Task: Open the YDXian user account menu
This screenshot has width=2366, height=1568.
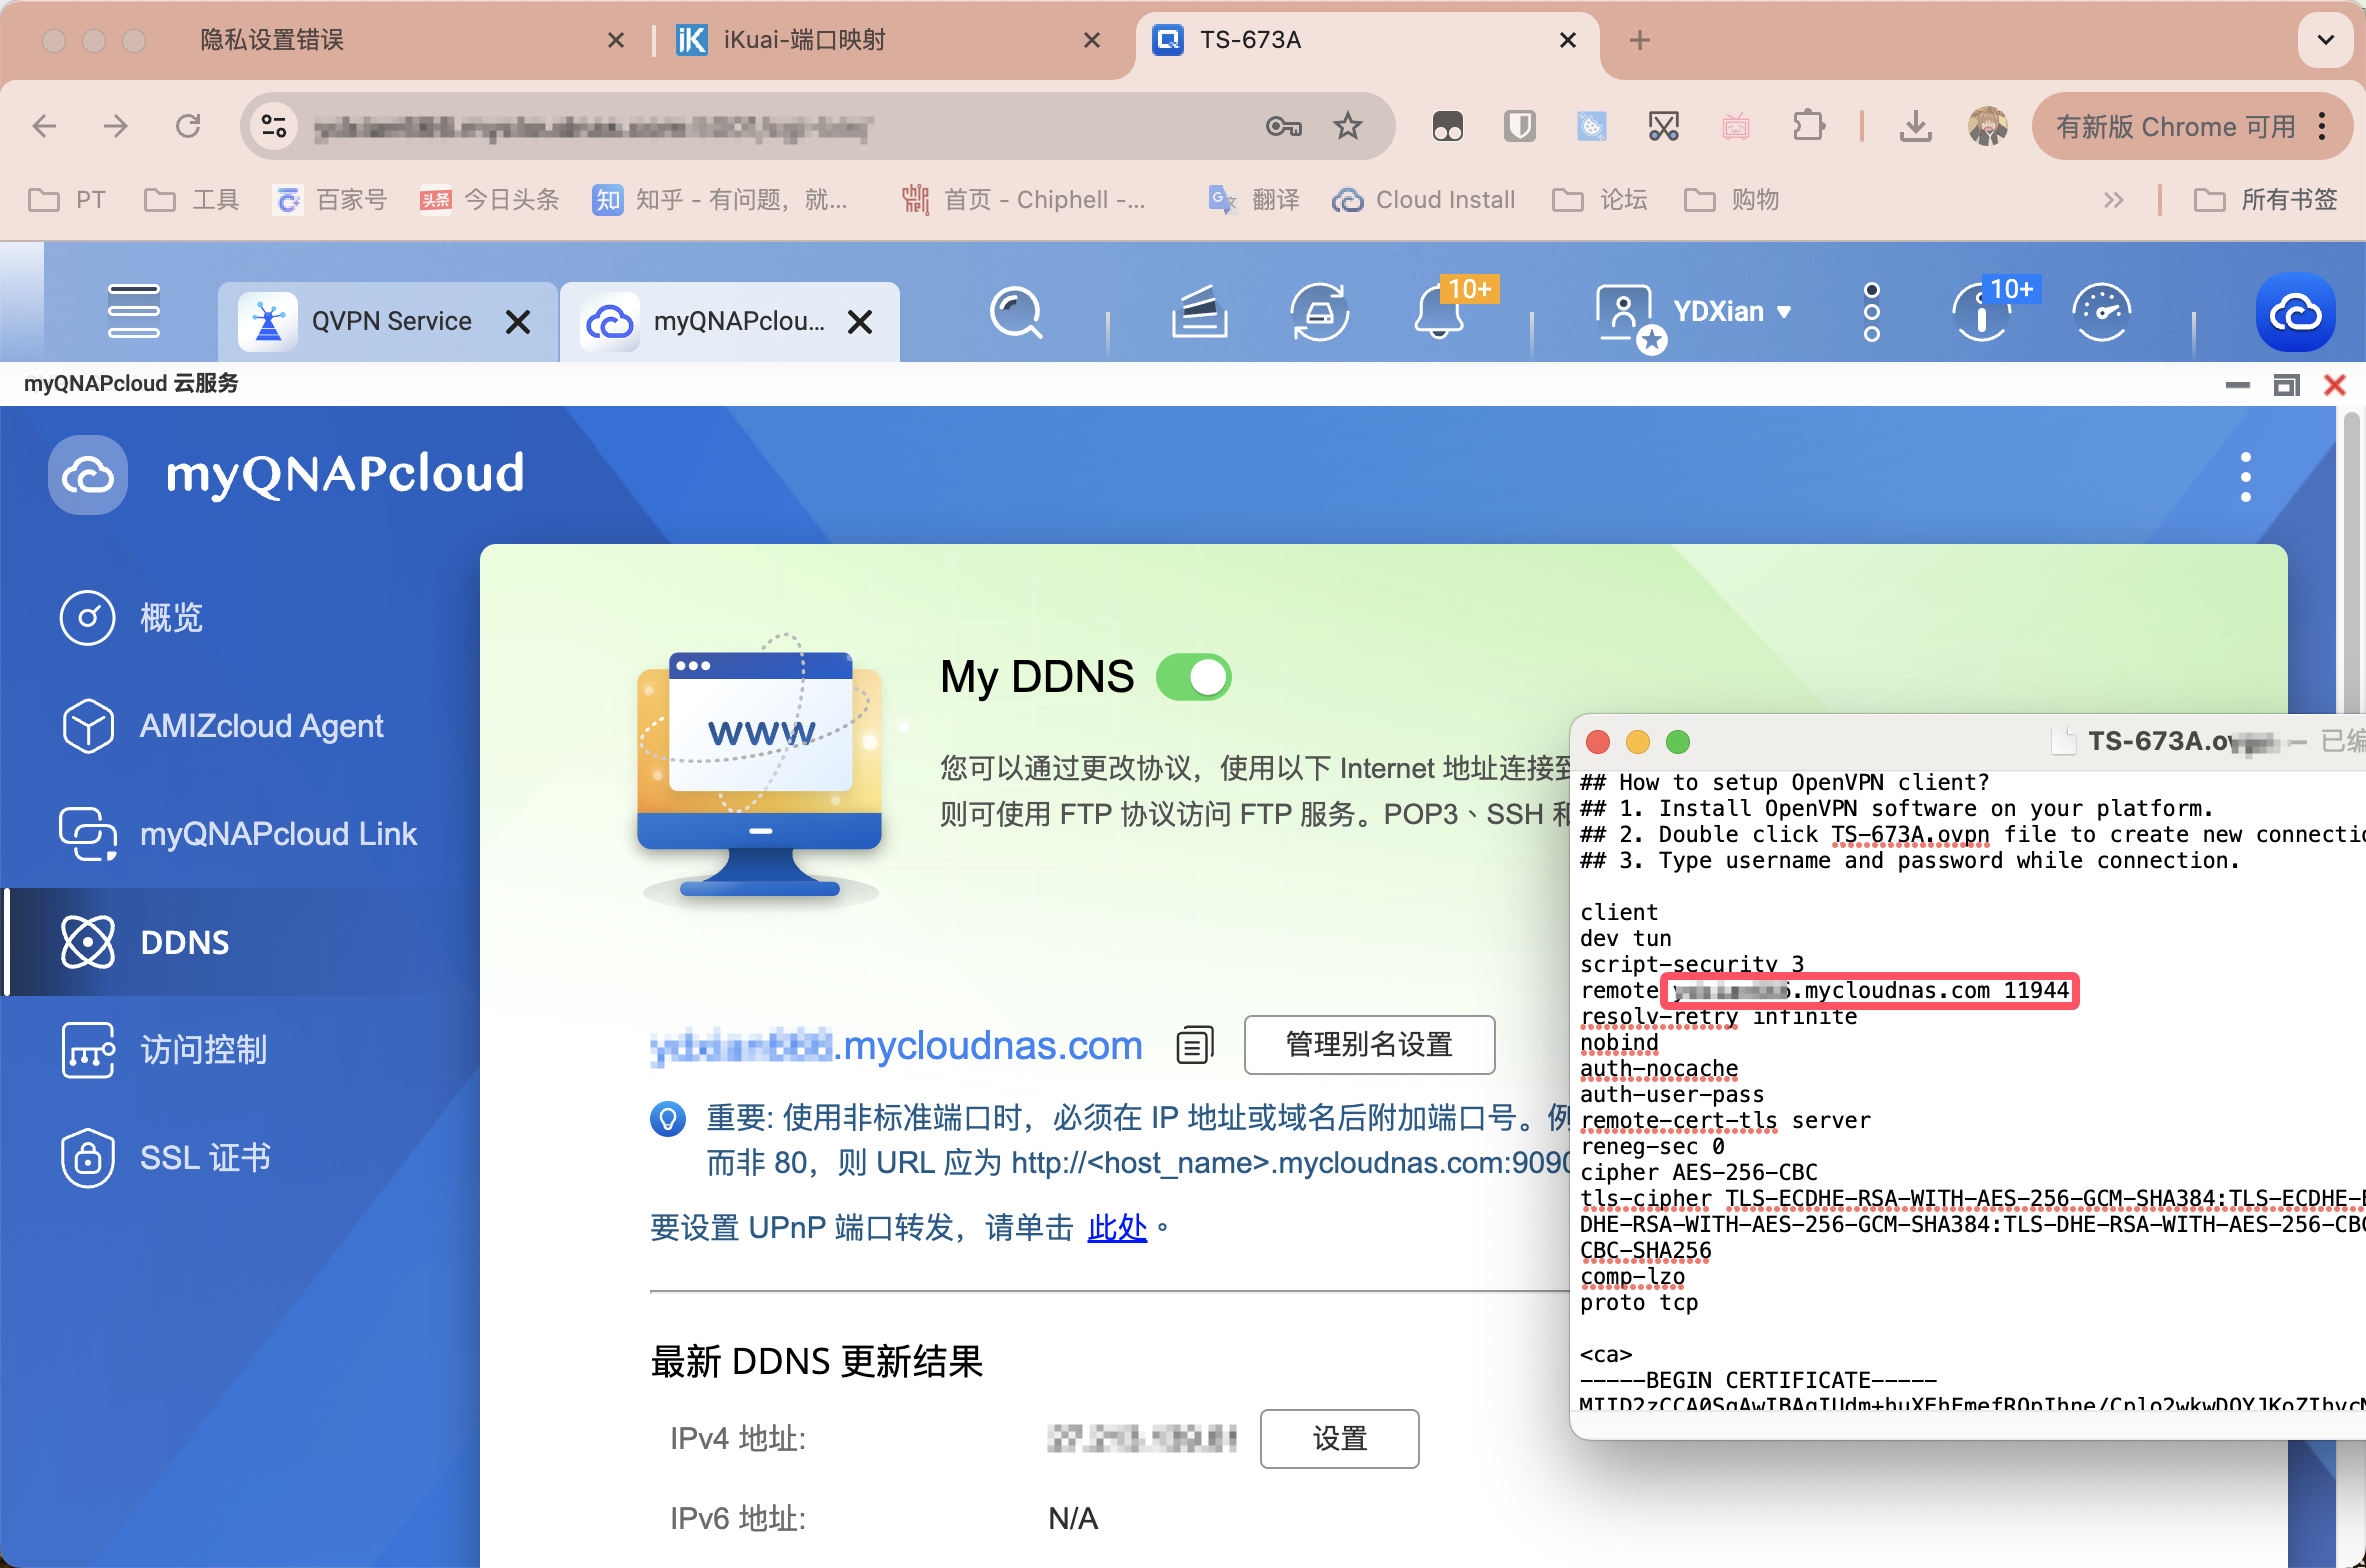Action: click(x=1694, y=313)
